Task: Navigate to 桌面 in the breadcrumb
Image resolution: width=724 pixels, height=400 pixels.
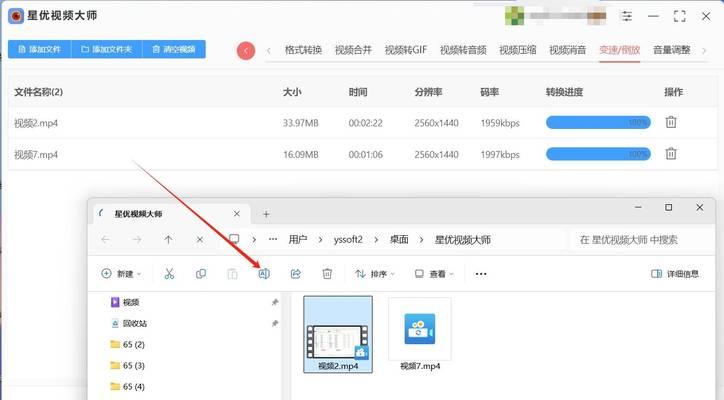Action: click(399, 240)
